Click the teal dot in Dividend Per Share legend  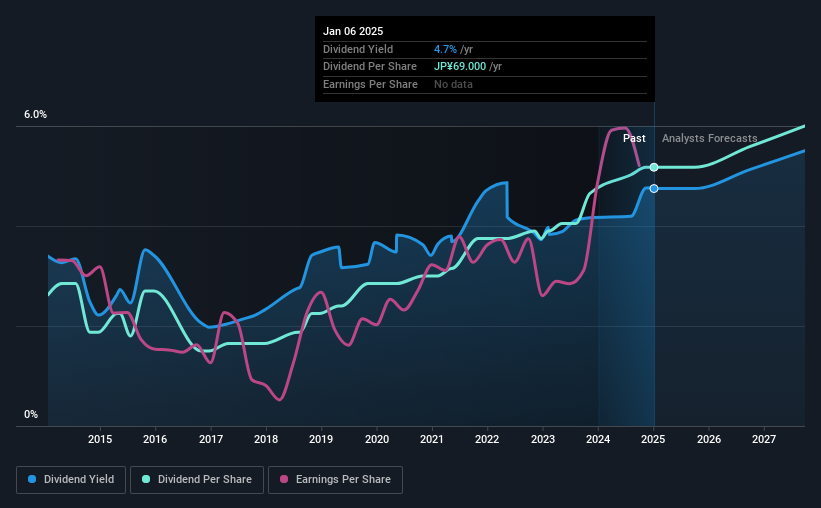(x=146, y=479)
